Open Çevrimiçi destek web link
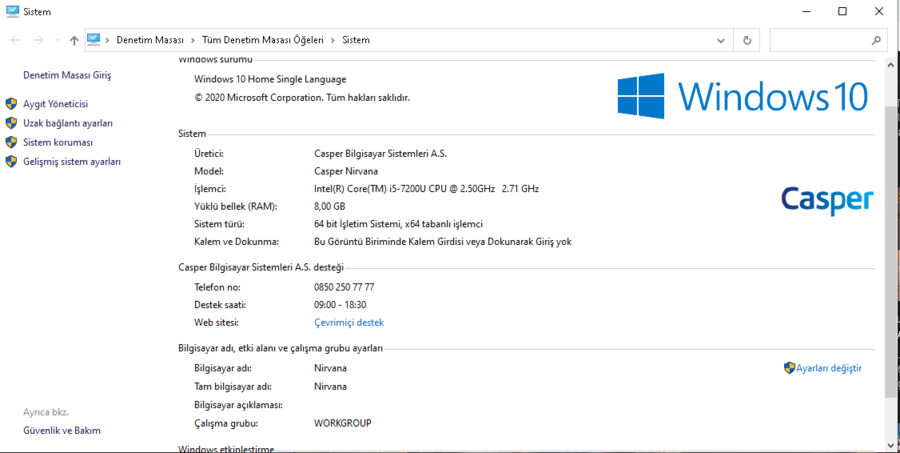 click(x=349, y=323)
